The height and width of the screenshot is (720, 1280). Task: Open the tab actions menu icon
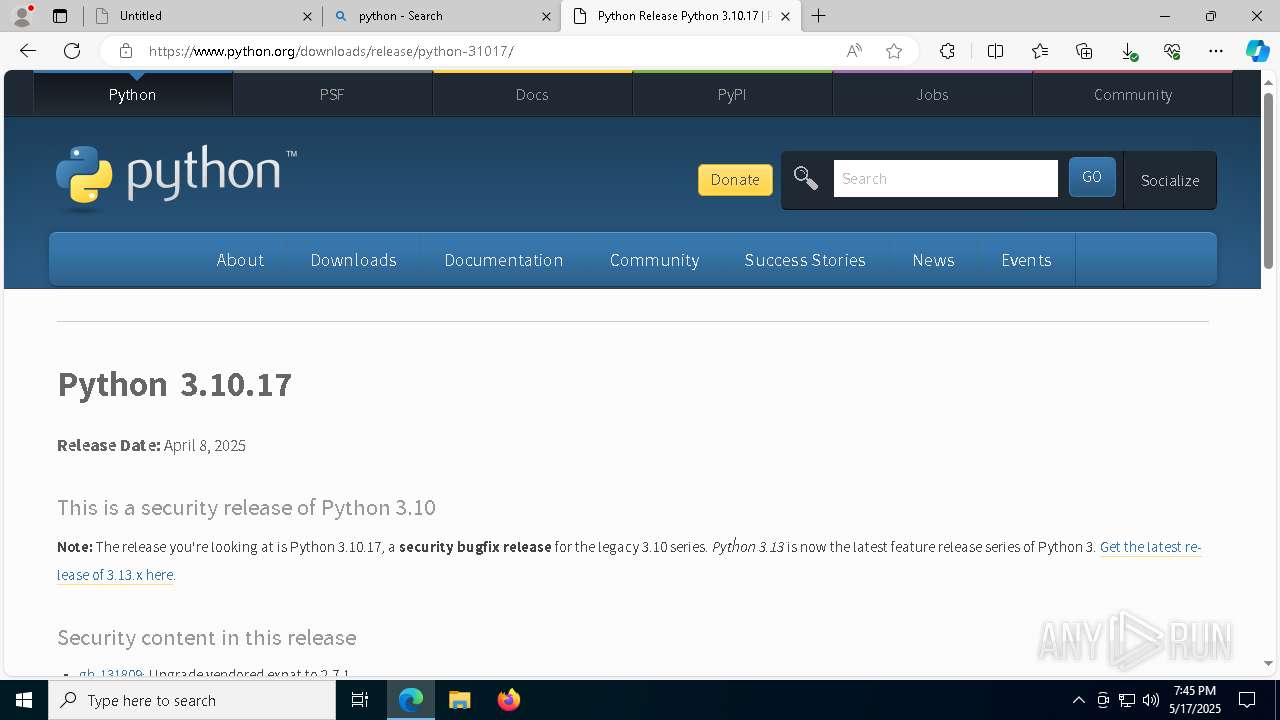click(x=60, y=16)
